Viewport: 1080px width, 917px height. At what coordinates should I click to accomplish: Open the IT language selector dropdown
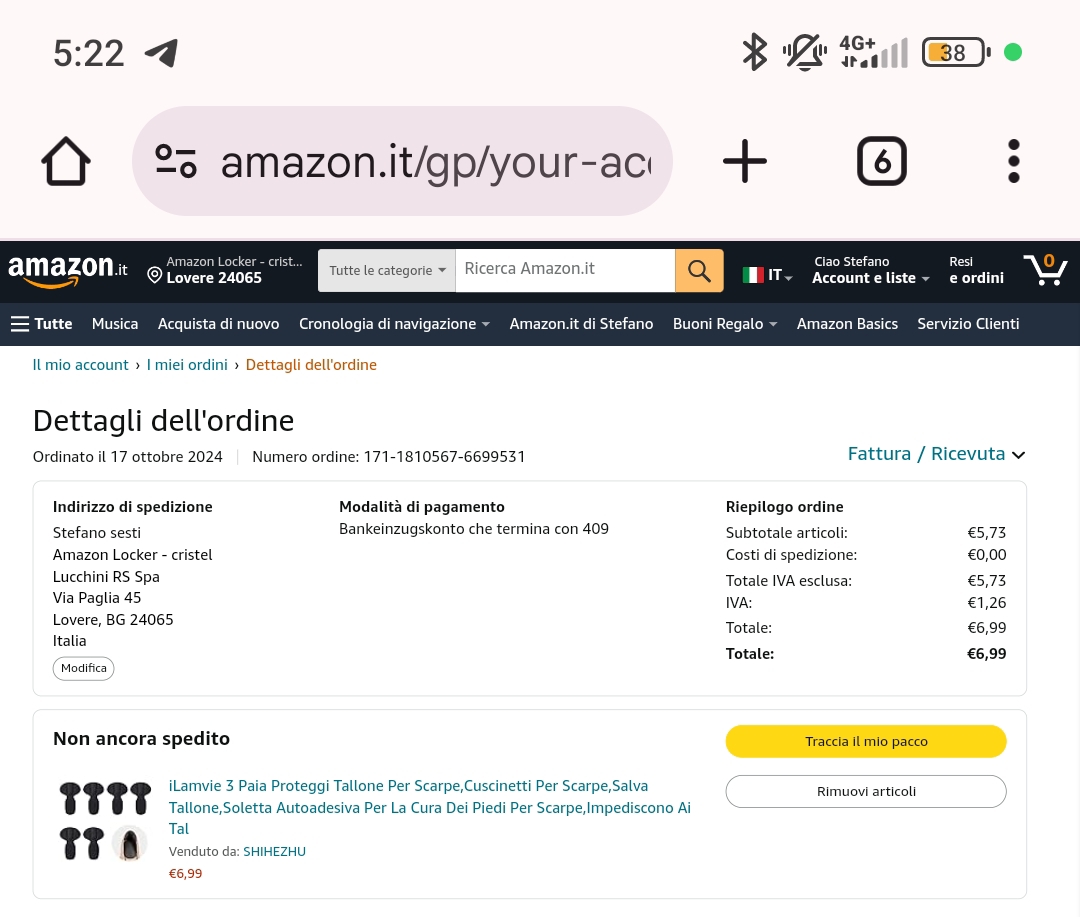(x=768, y=275)
